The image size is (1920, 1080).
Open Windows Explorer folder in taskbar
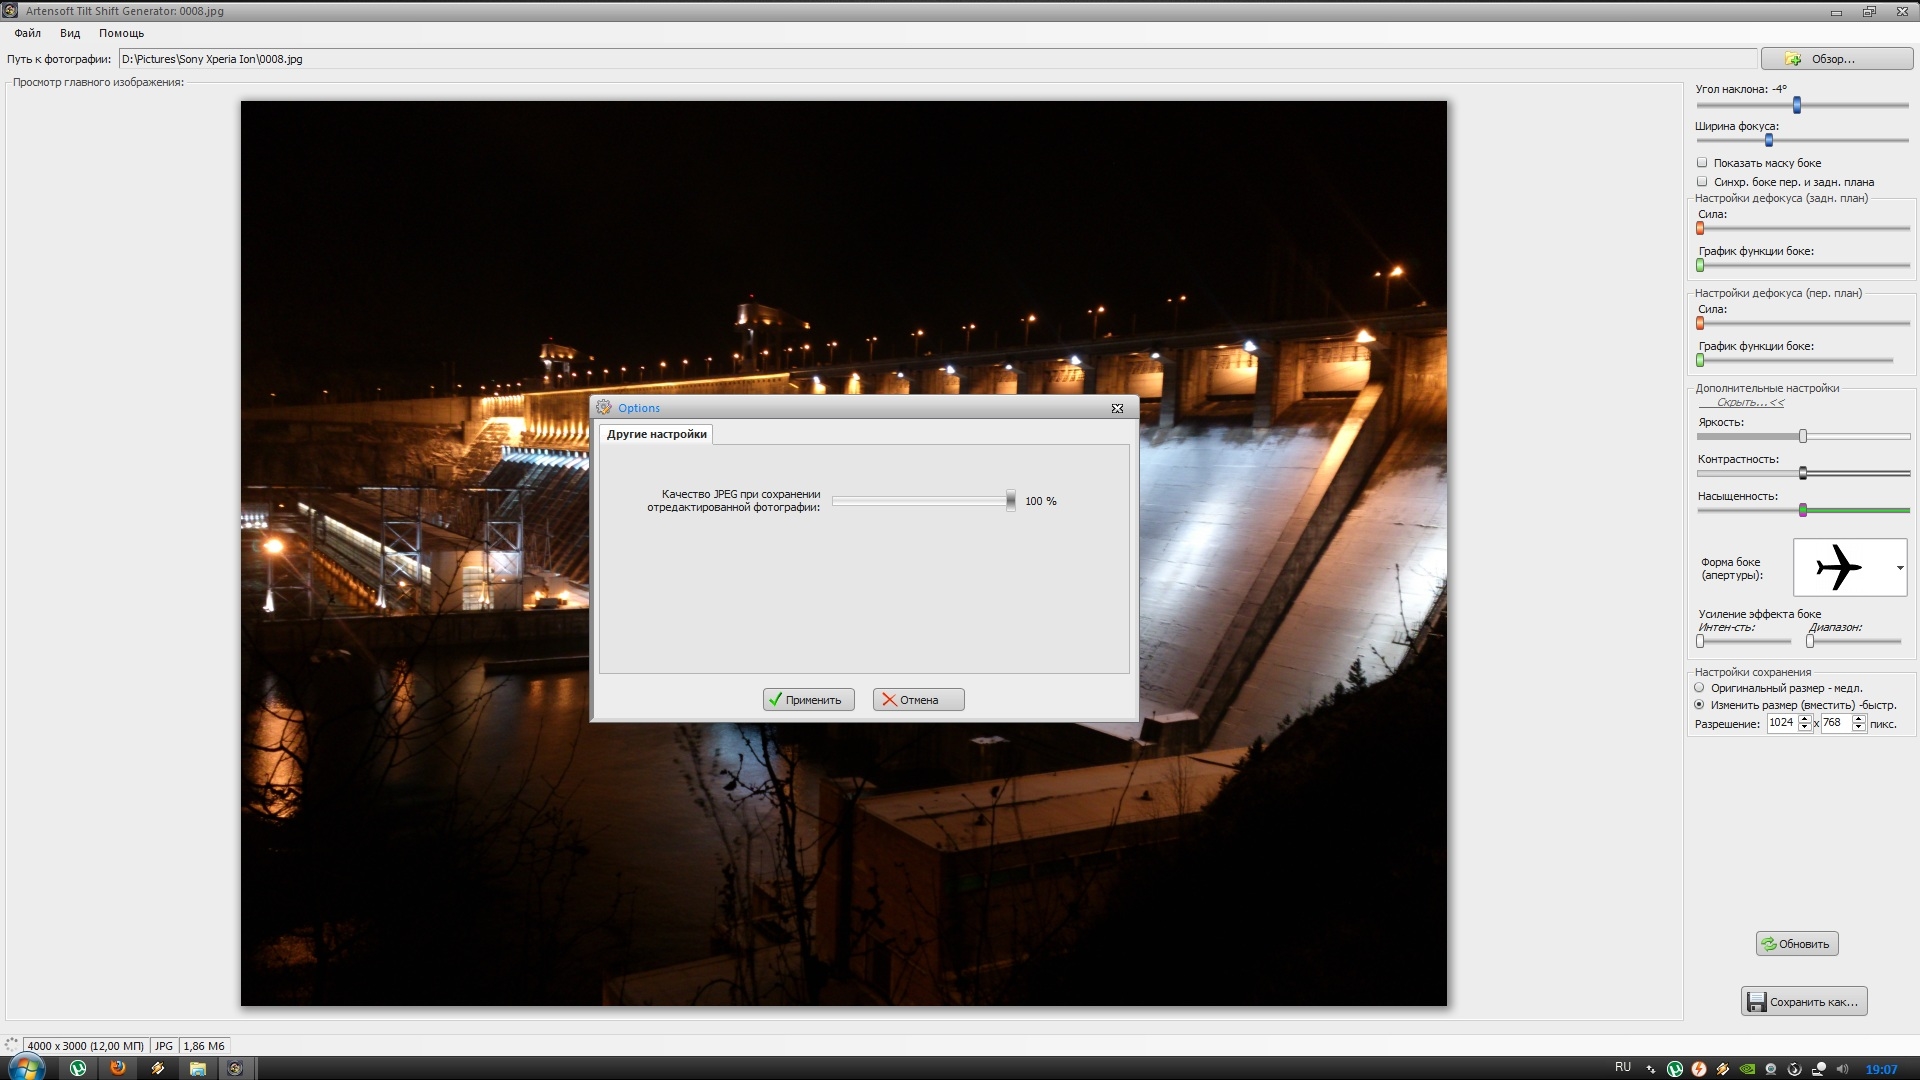197,1068
